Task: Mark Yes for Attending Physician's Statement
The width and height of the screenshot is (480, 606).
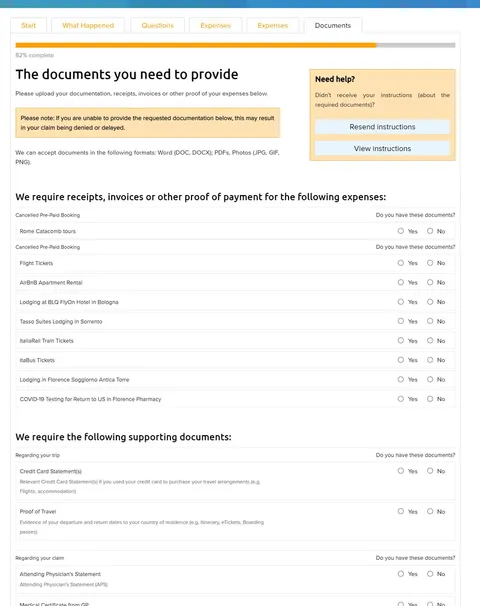Action: point(401,574)
